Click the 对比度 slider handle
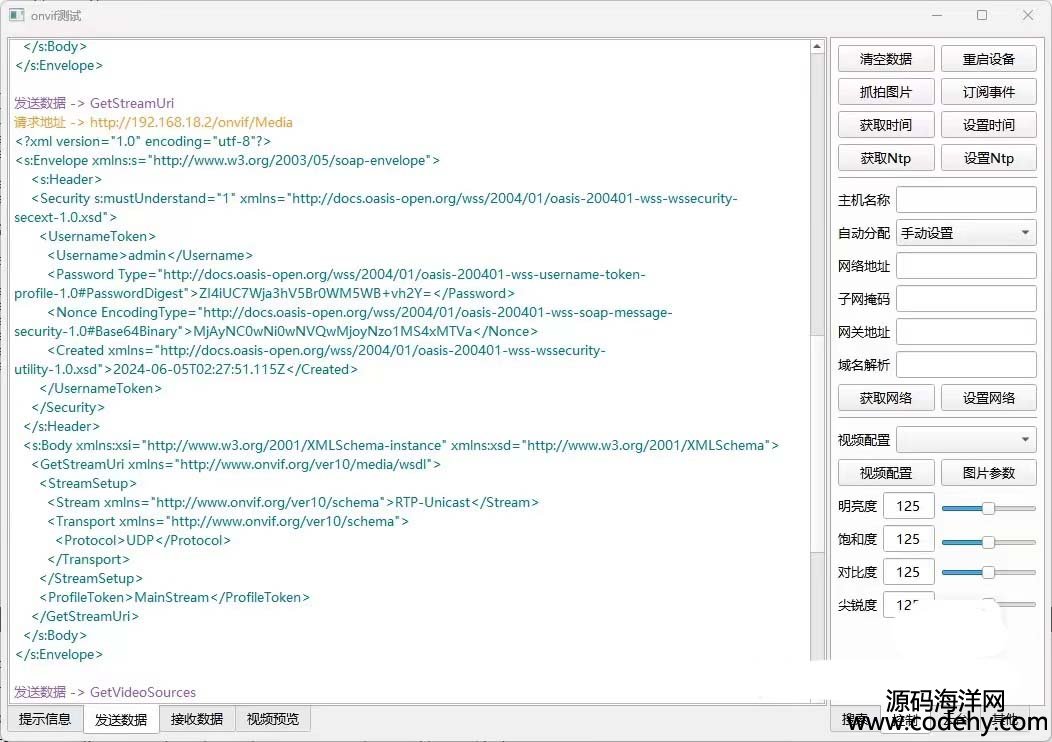Image resolution: width=1052 pixels, height=742 pixels. pos(988,572)
